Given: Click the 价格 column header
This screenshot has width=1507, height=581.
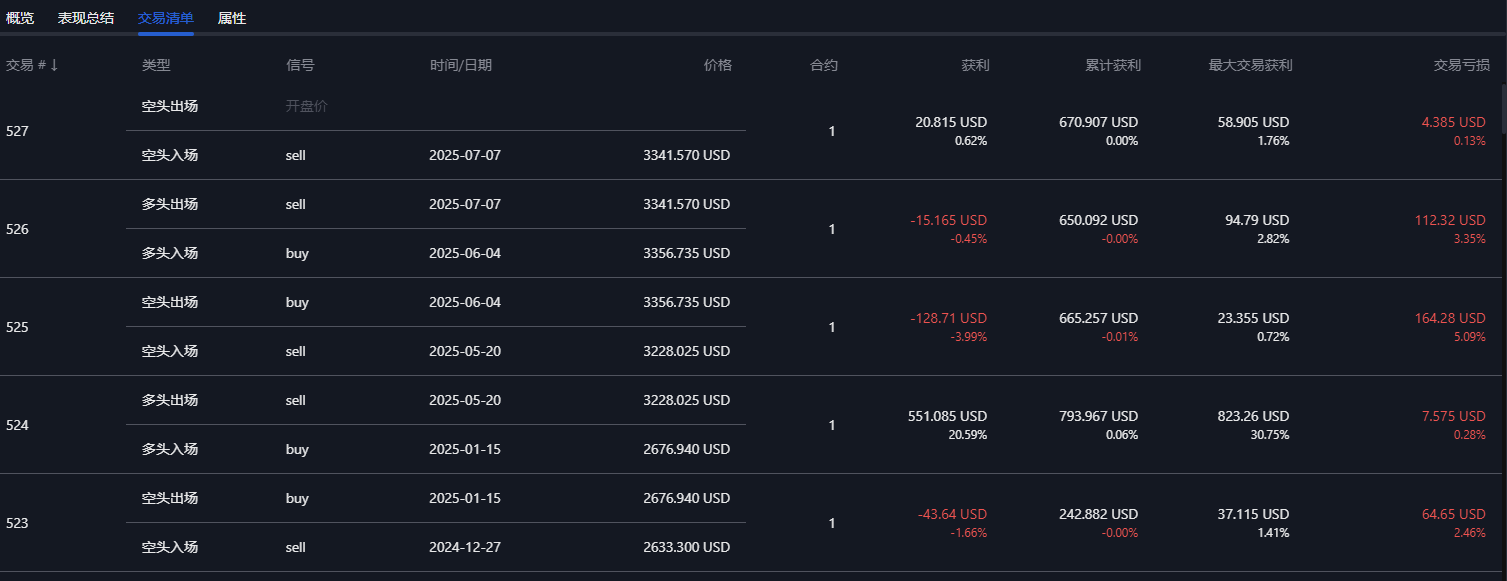Looking at the screenshot, I should tap(717, 65).
